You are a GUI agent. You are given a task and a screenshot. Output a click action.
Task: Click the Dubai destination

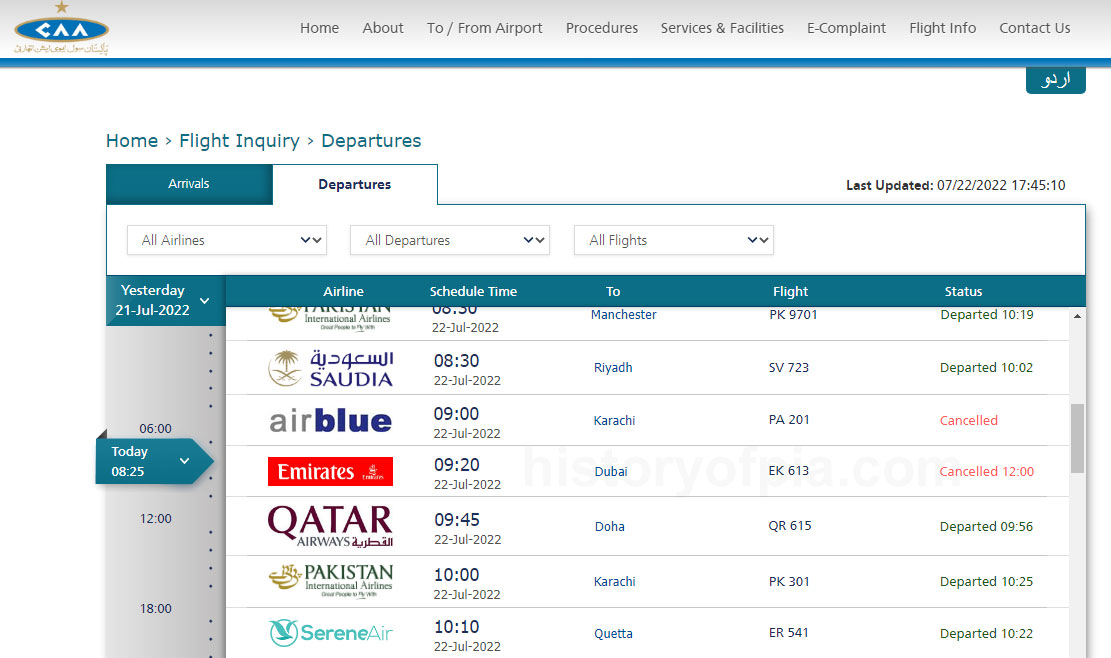click(x=611, y=472)
